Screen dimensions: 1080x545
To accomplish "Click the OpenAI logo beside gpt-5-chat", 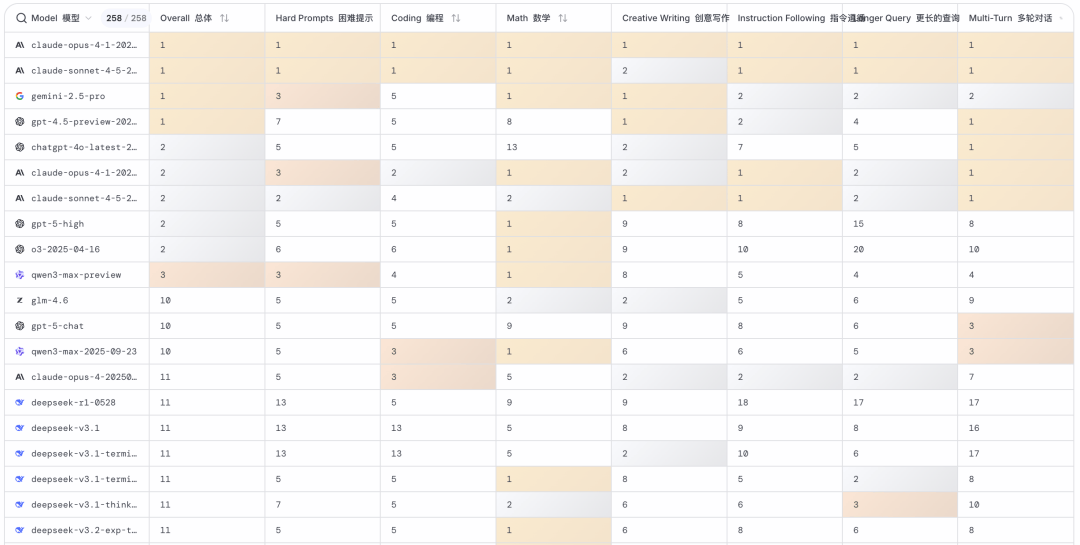I will (20, 326).
